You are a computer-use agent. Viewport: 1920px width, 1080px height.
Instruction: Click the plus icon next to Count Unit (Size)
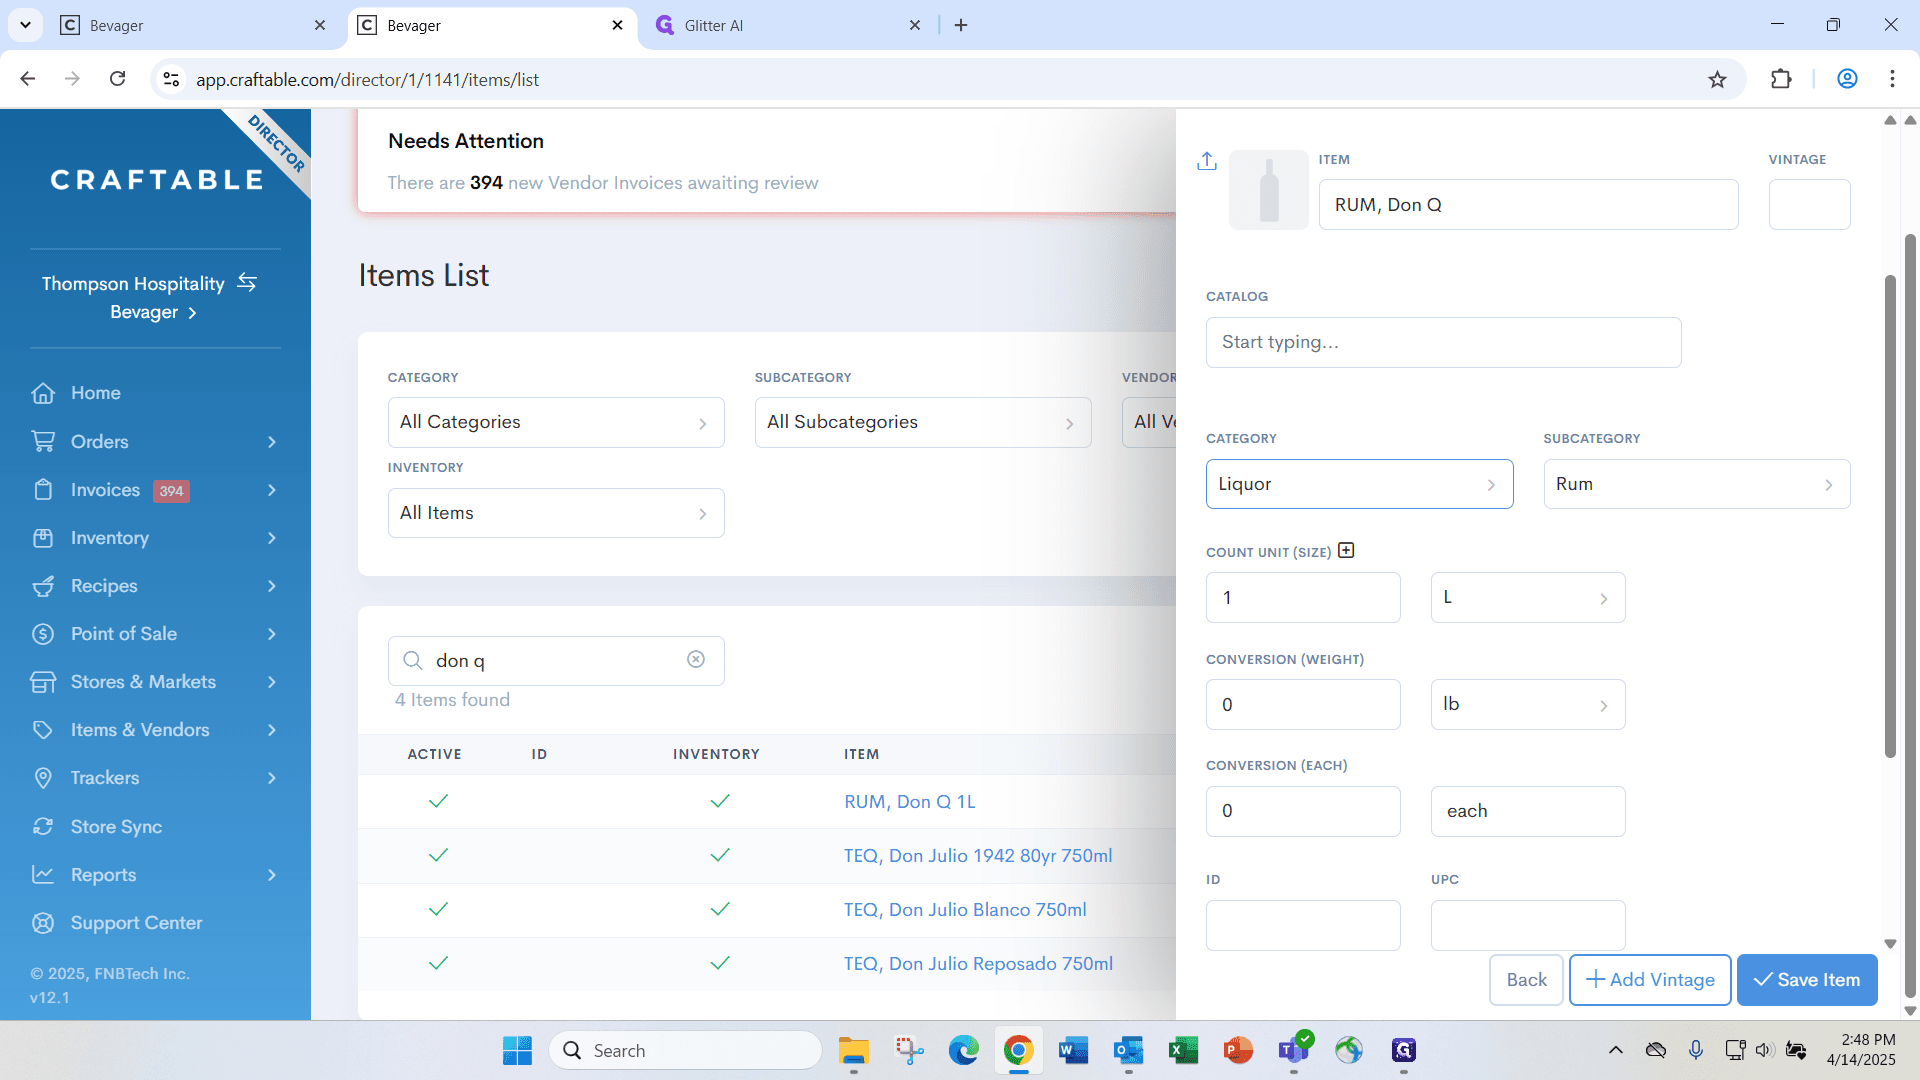(x=1346, y=550)
